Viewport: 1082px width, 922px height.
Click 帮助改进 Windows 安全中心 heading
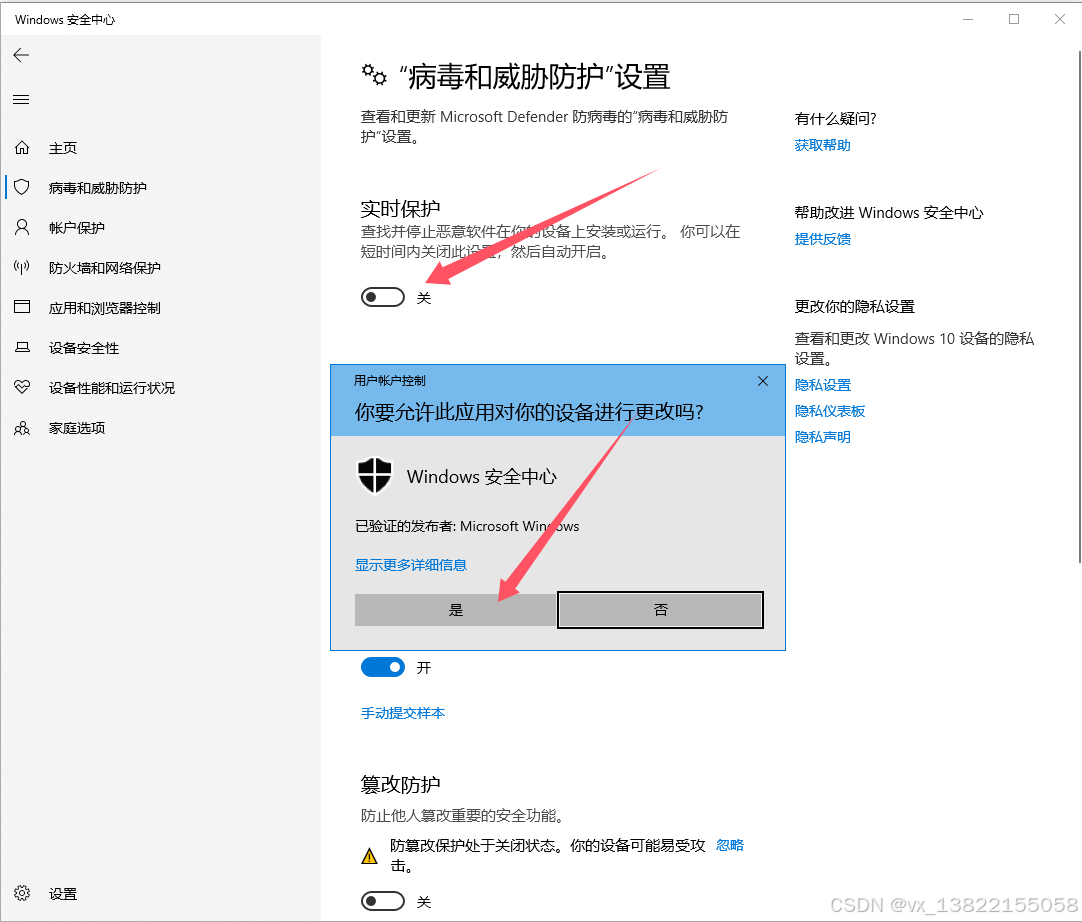tap(889, 213)
